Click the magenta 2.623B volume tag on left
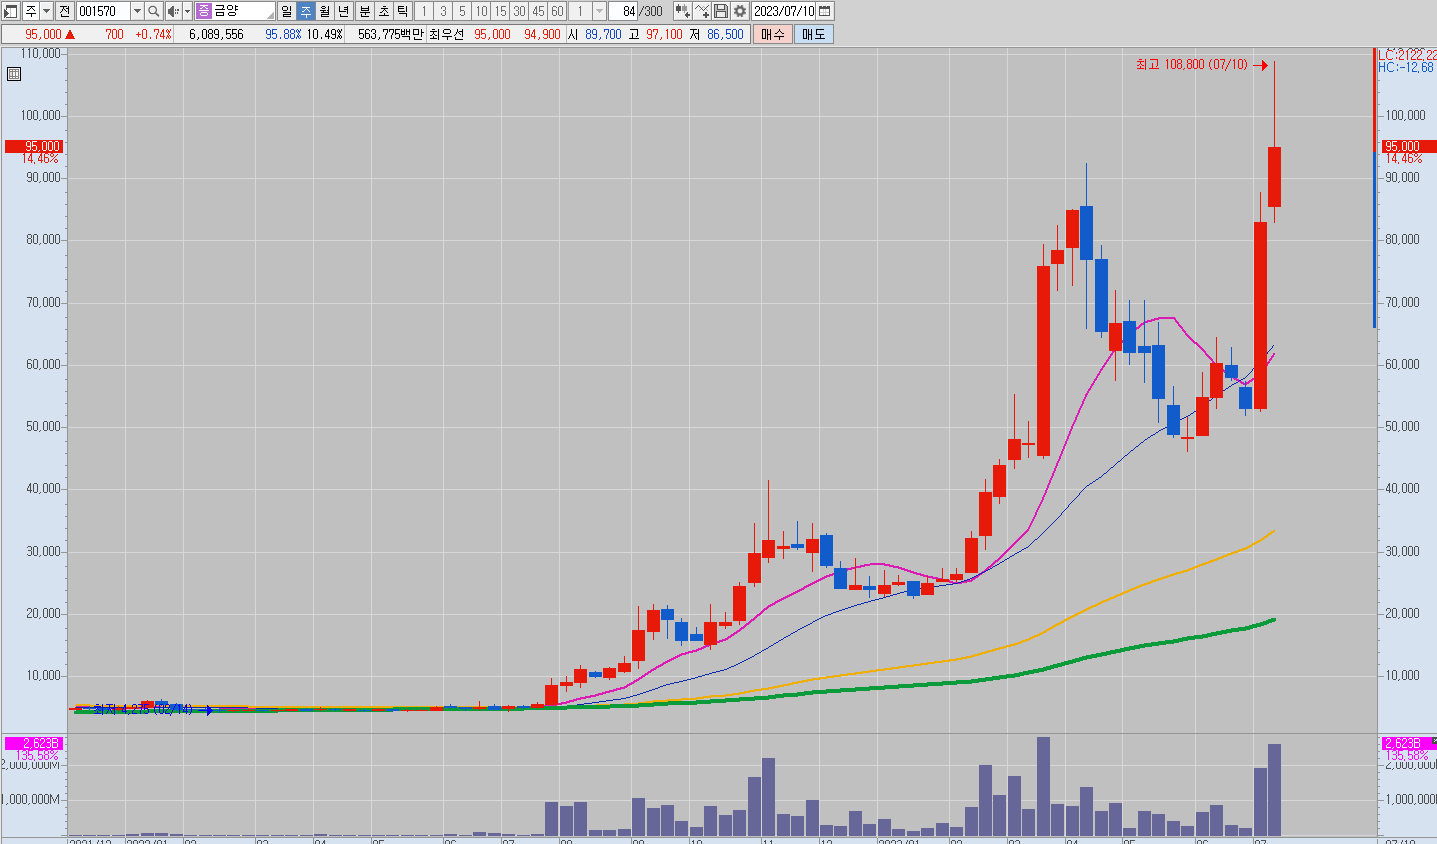1437x844 pixels. [34, 743]
